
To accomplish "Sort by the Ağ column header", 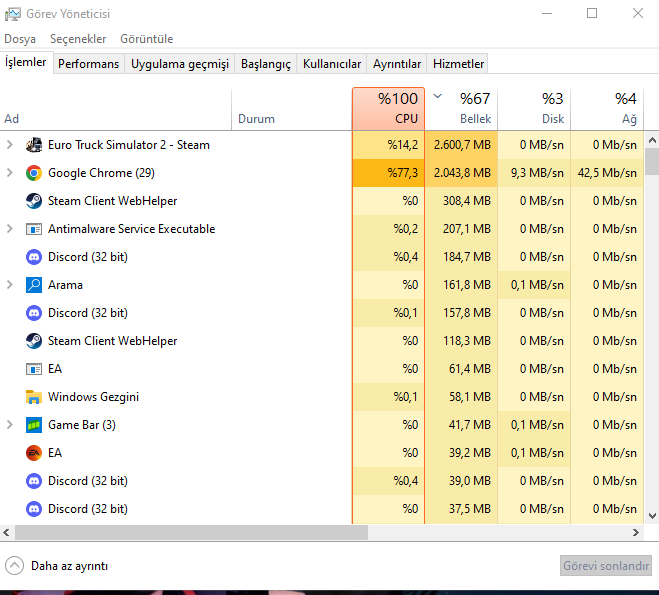I will (607, 109).
